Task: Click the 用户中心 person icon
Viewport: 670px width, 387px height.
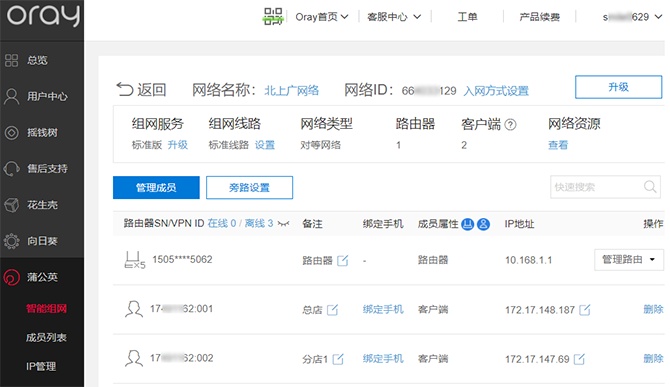Action: [x=12, y=97]
